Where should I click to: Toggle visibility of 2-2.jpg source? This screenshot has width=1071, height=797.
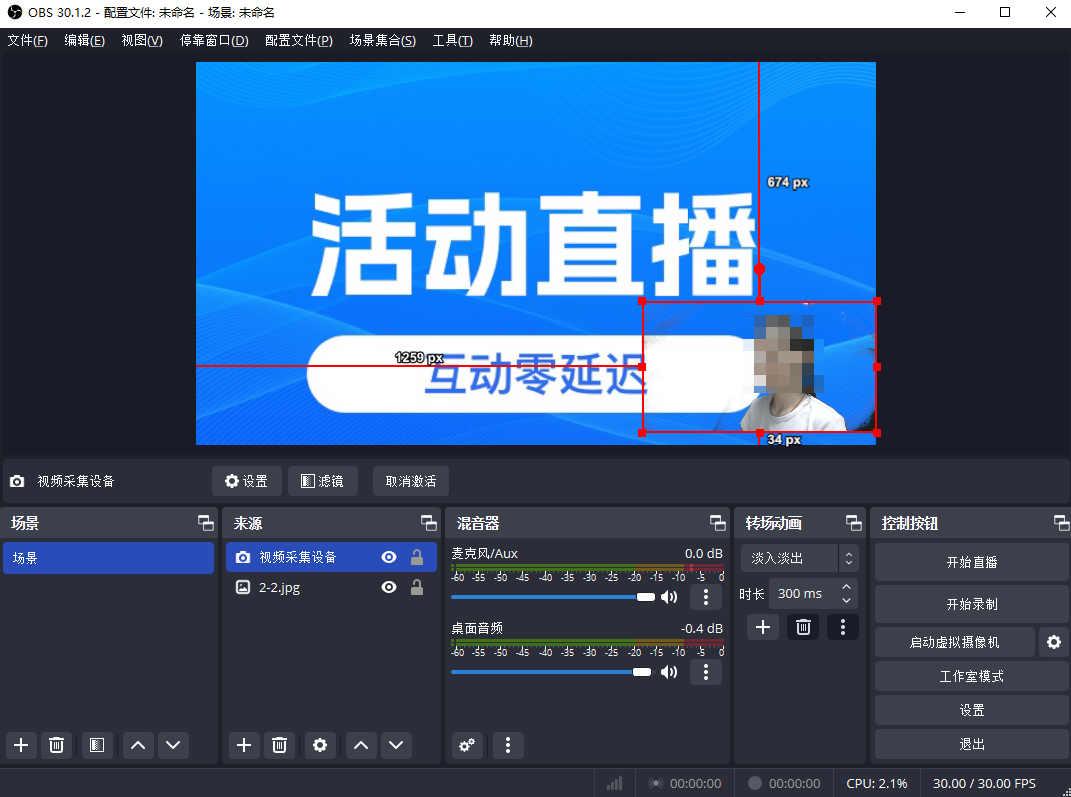click(389, 588)
